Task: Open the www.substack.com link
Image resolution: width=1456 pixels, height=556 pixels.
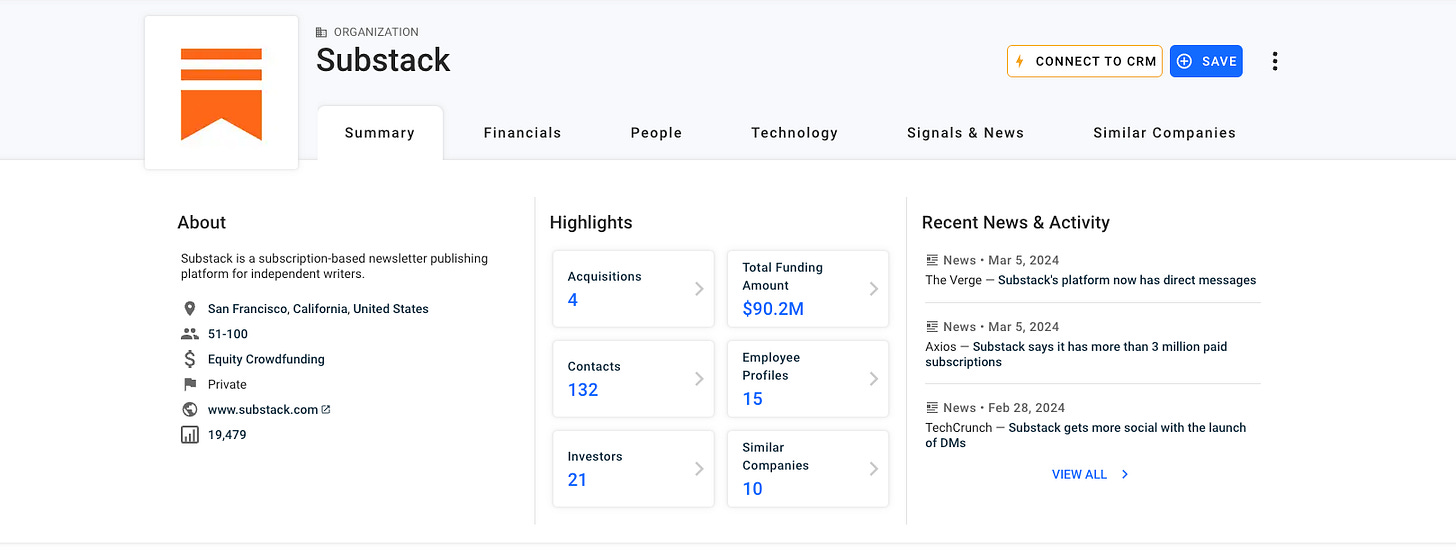Action: click(263, 409)
